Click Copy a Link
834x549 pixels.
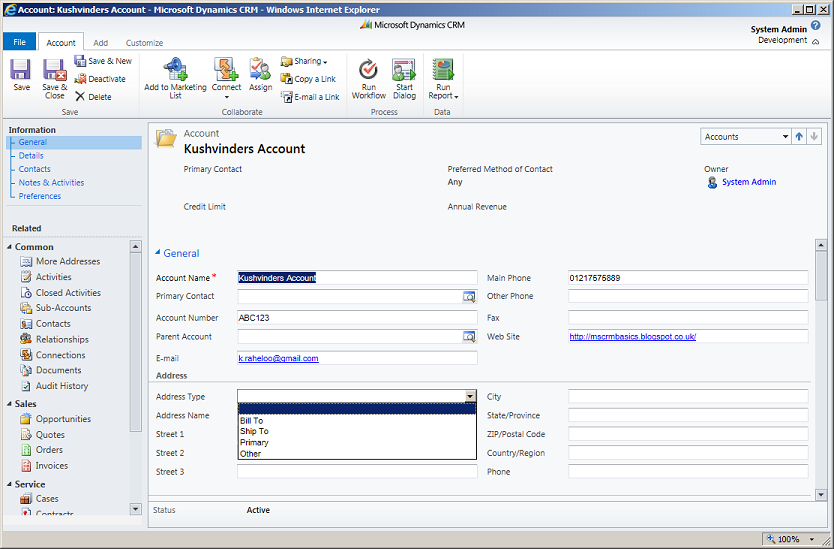click(x=308, y=79)
